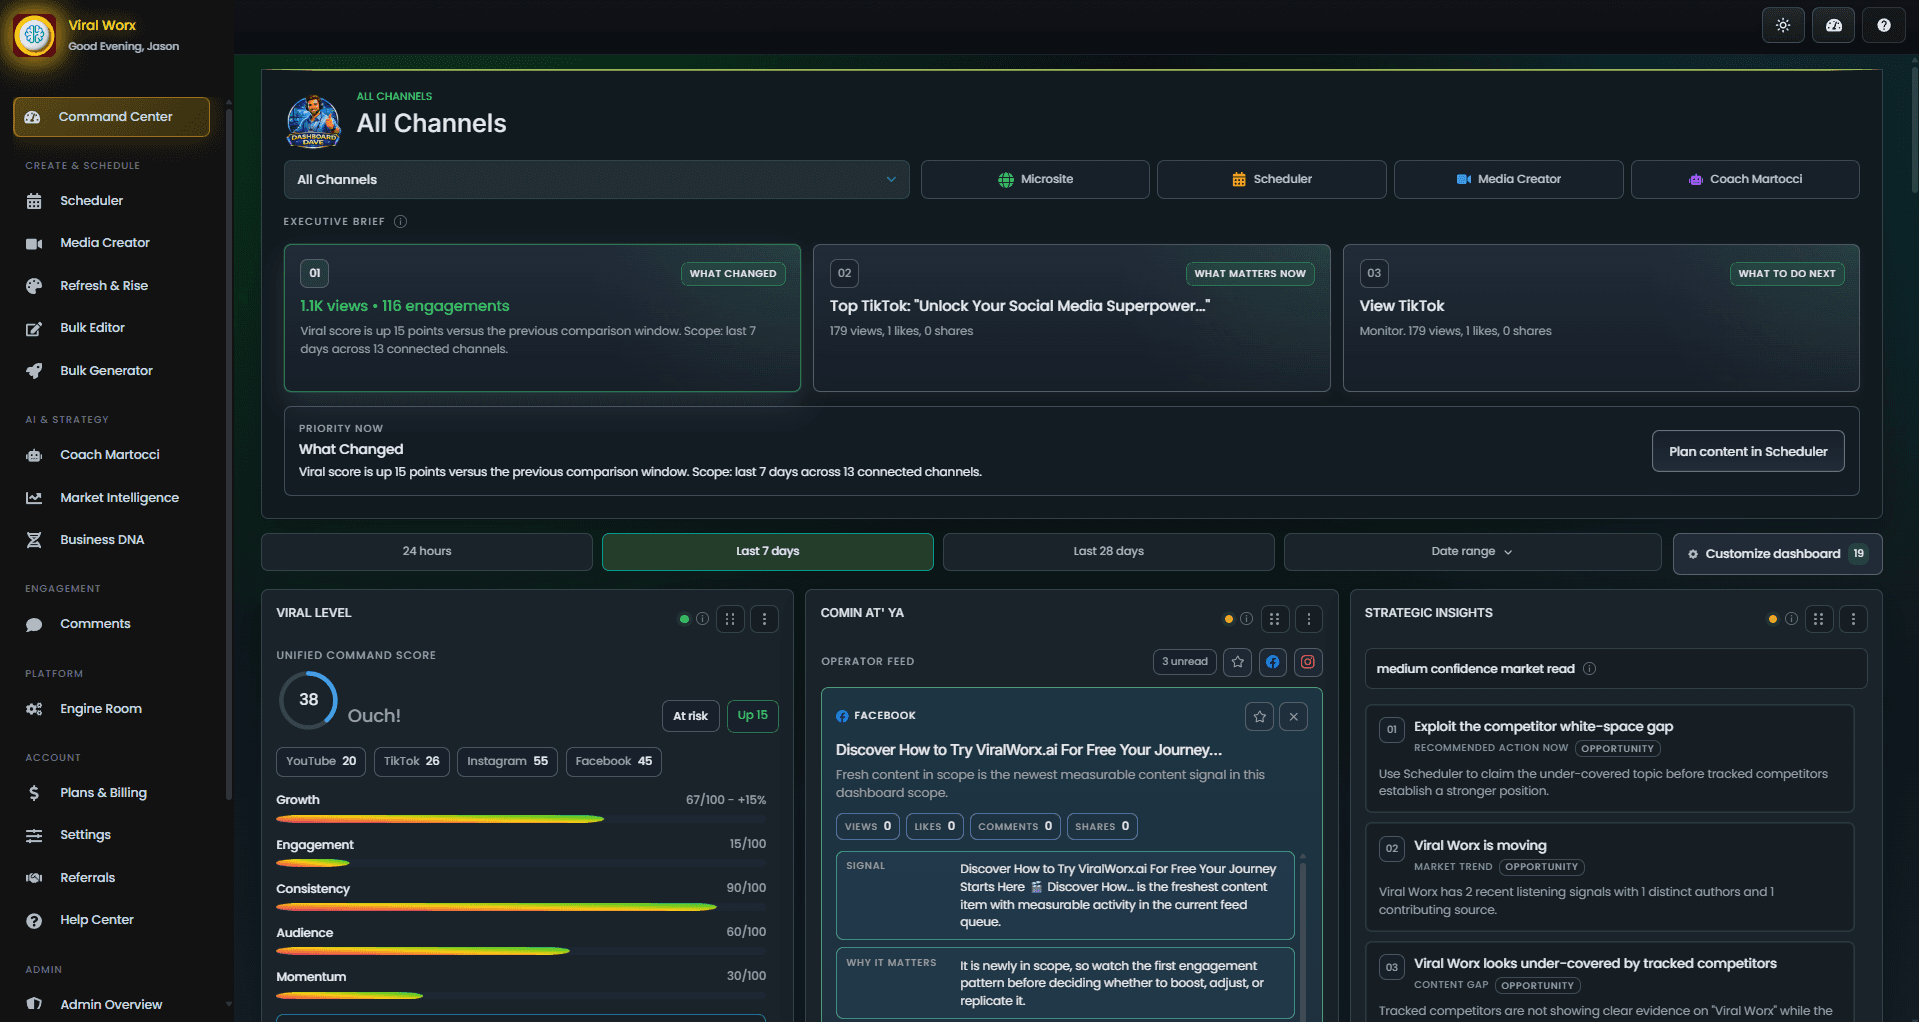Show the Executive Brief info icon
1919x1022 pixels.
[400, 222]
